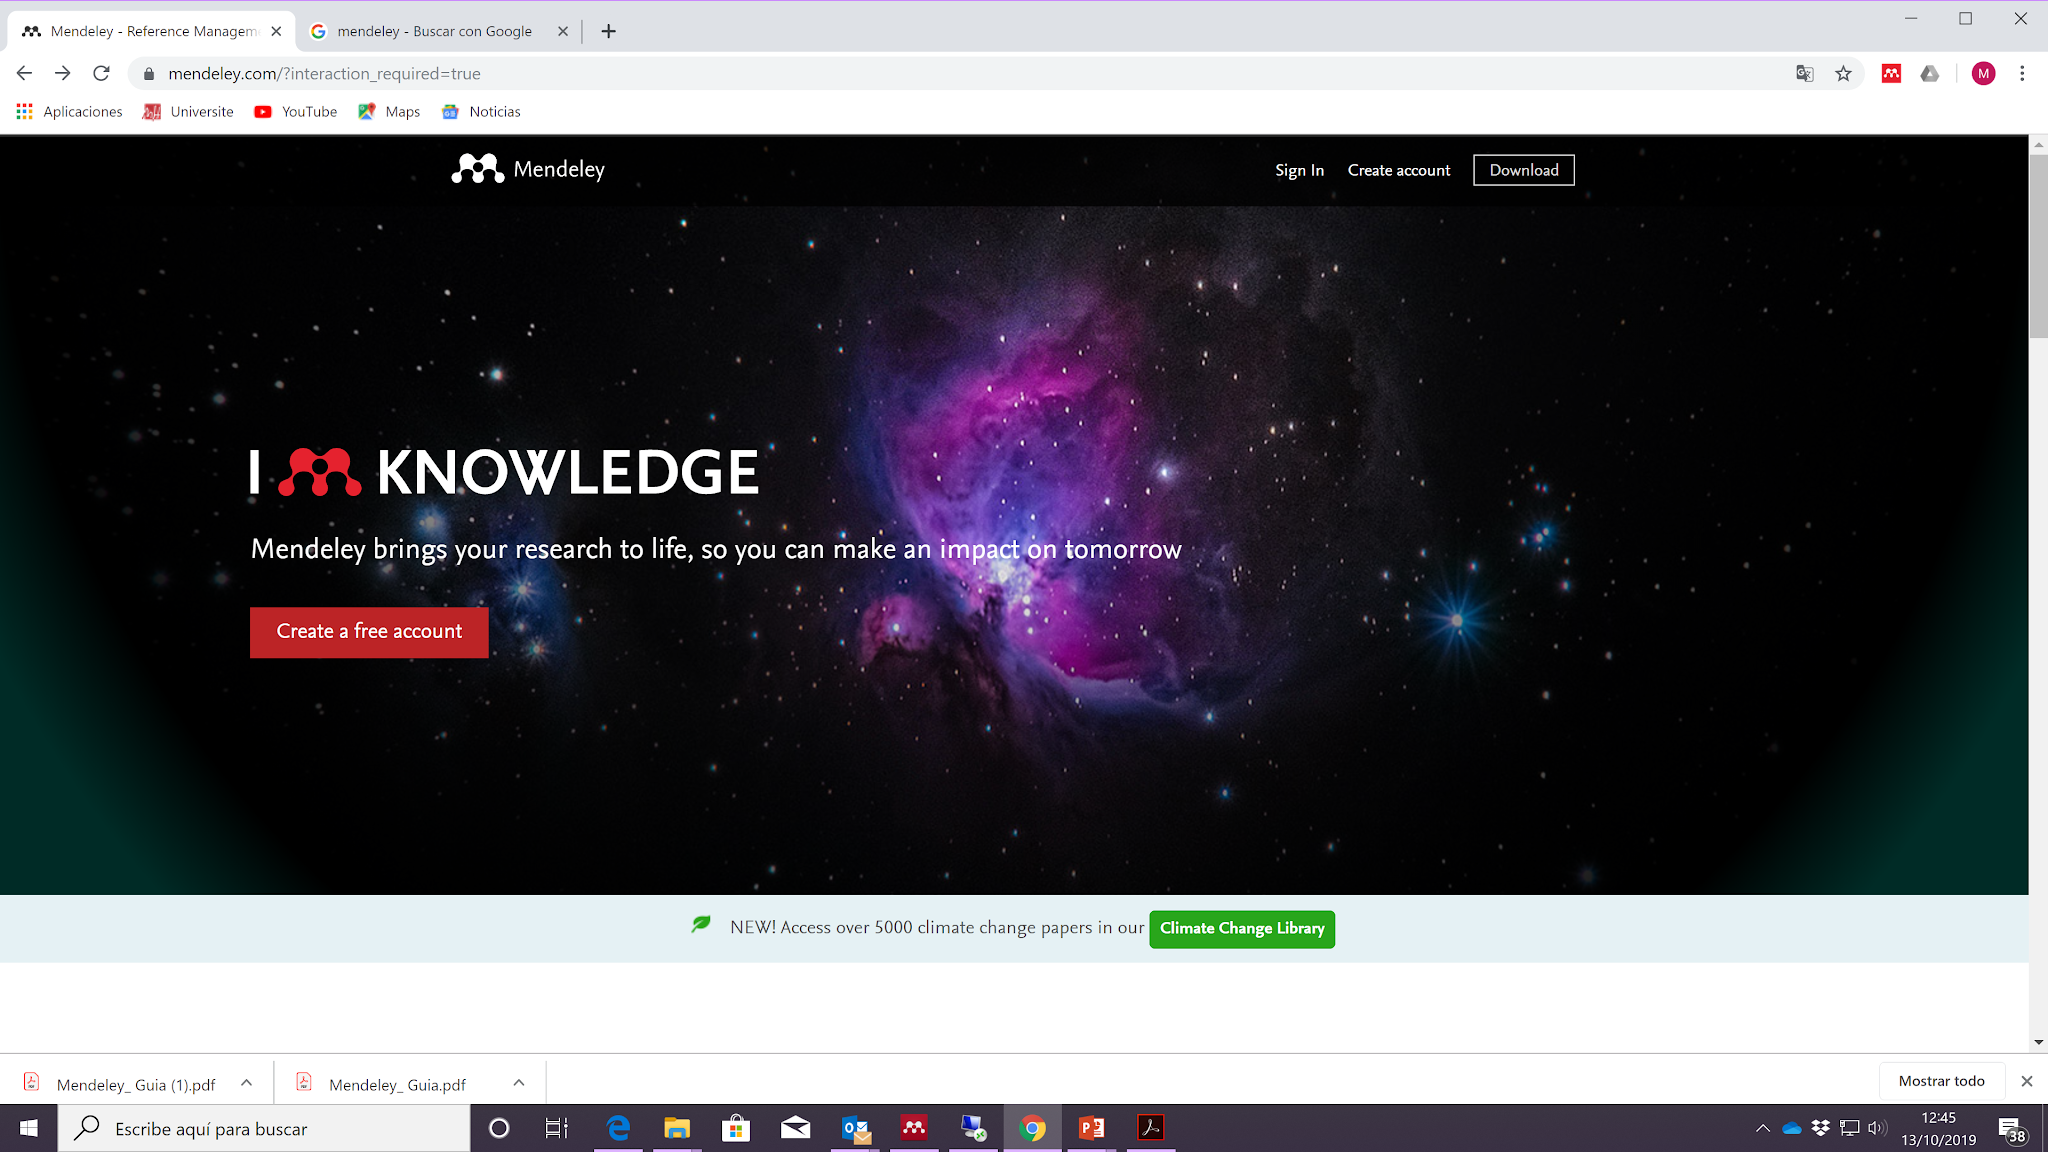This screenshot has height=1152, width=2048.
Task: Expand options for Mendeley_ Guia.pdf download
Action: point(518,1083)
